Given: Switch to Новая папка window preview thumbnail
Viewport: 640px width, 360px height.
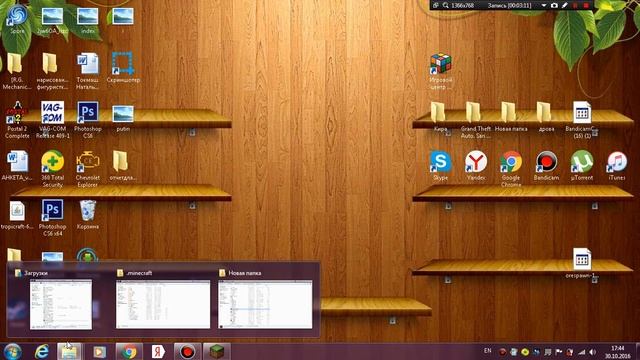Looking at the screenshot, I should coord(265,304).
